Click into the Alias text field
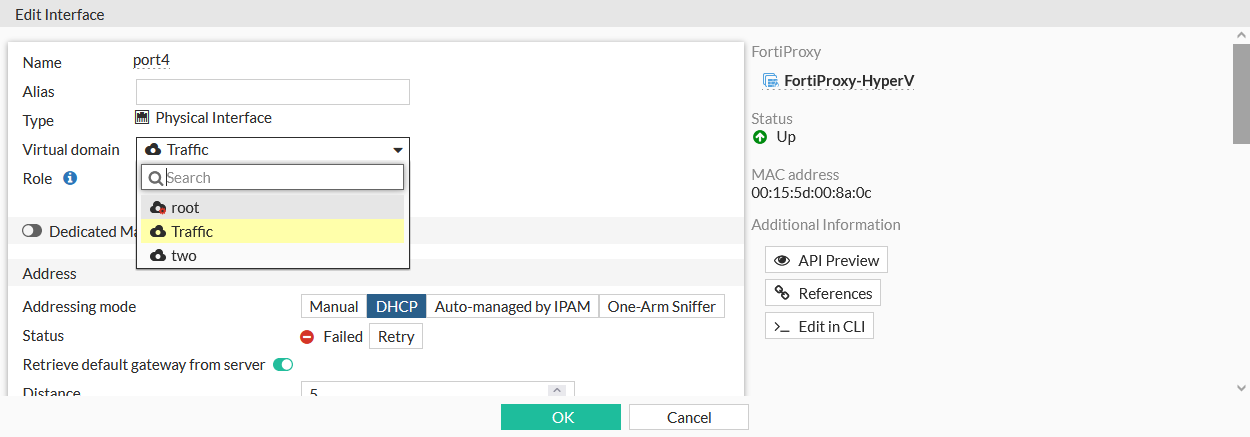 [x=273, y=92]
